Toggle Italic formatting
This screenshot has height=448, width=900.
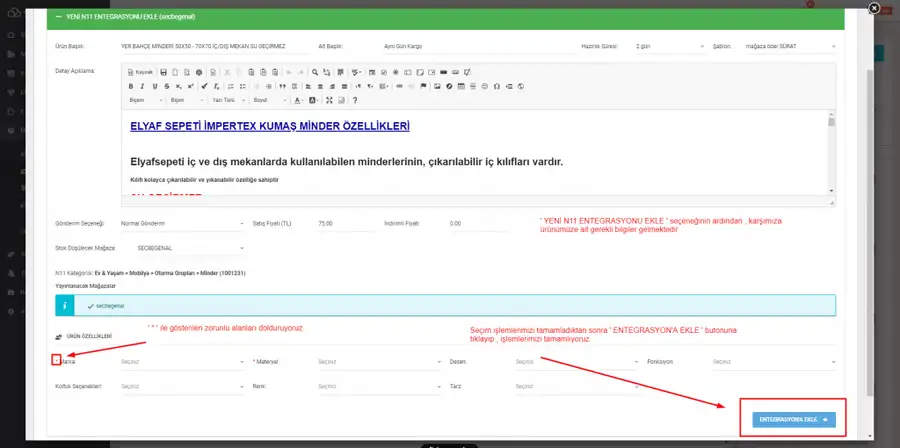click(x=142, y=86)
